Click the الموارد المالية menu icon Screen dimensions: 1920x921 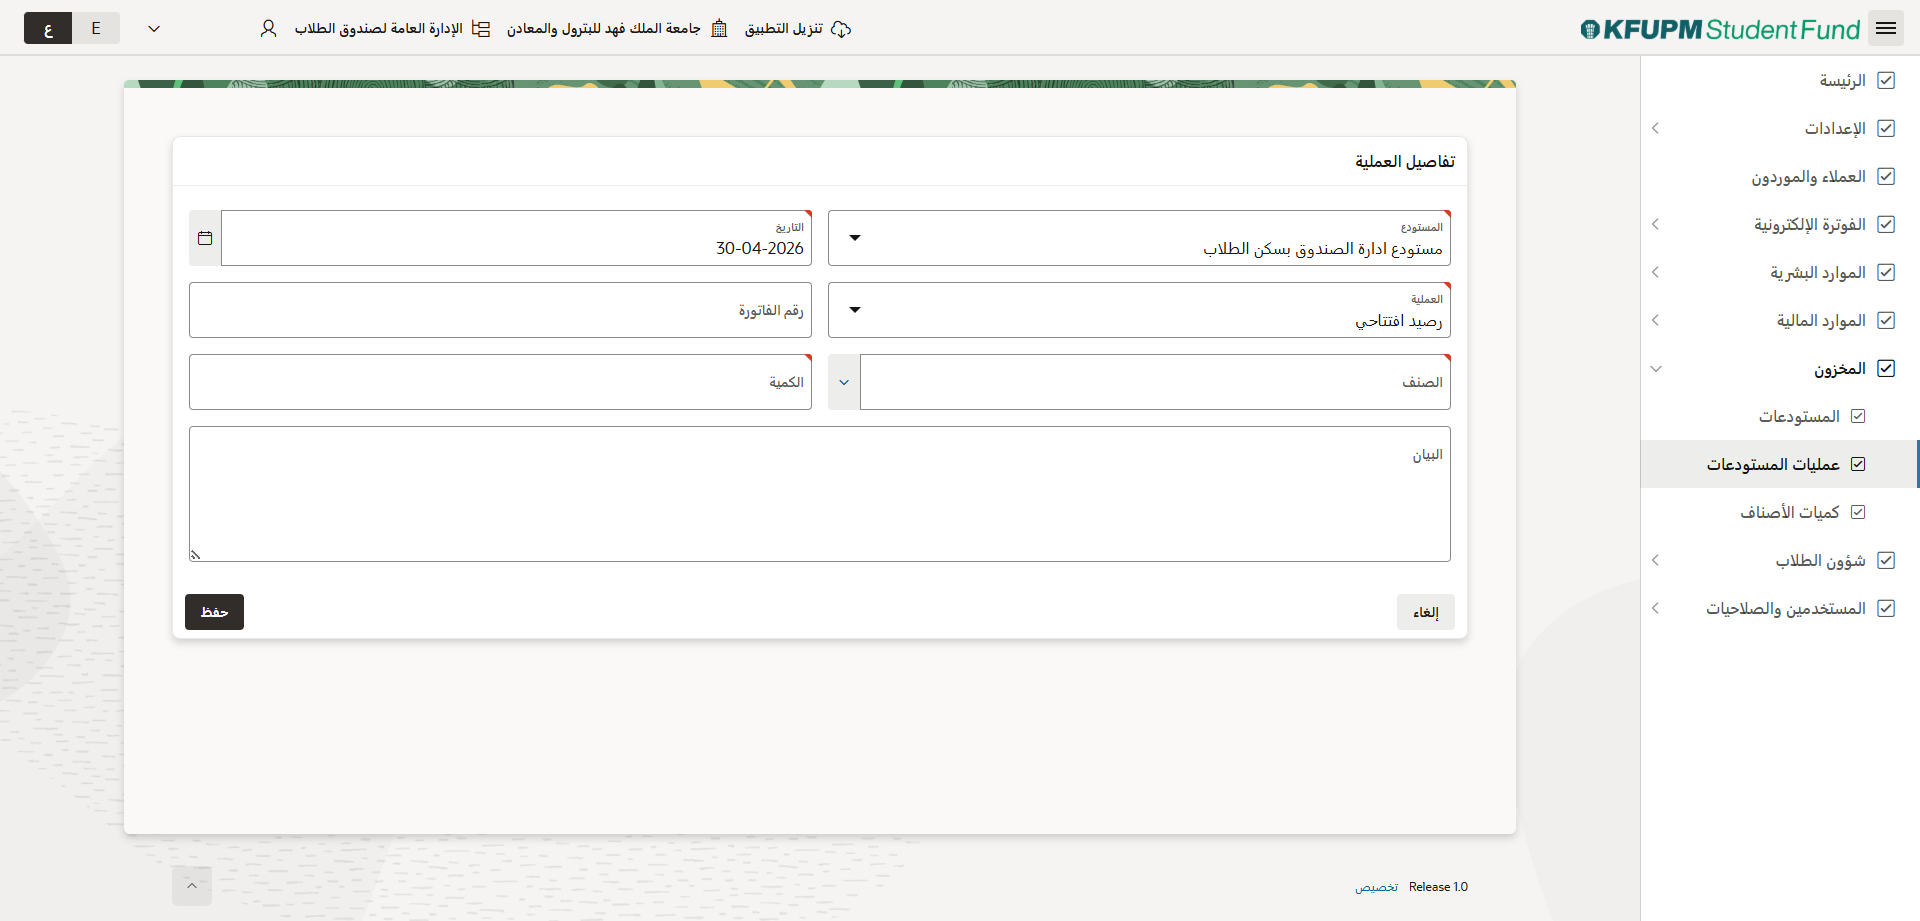1886,320
